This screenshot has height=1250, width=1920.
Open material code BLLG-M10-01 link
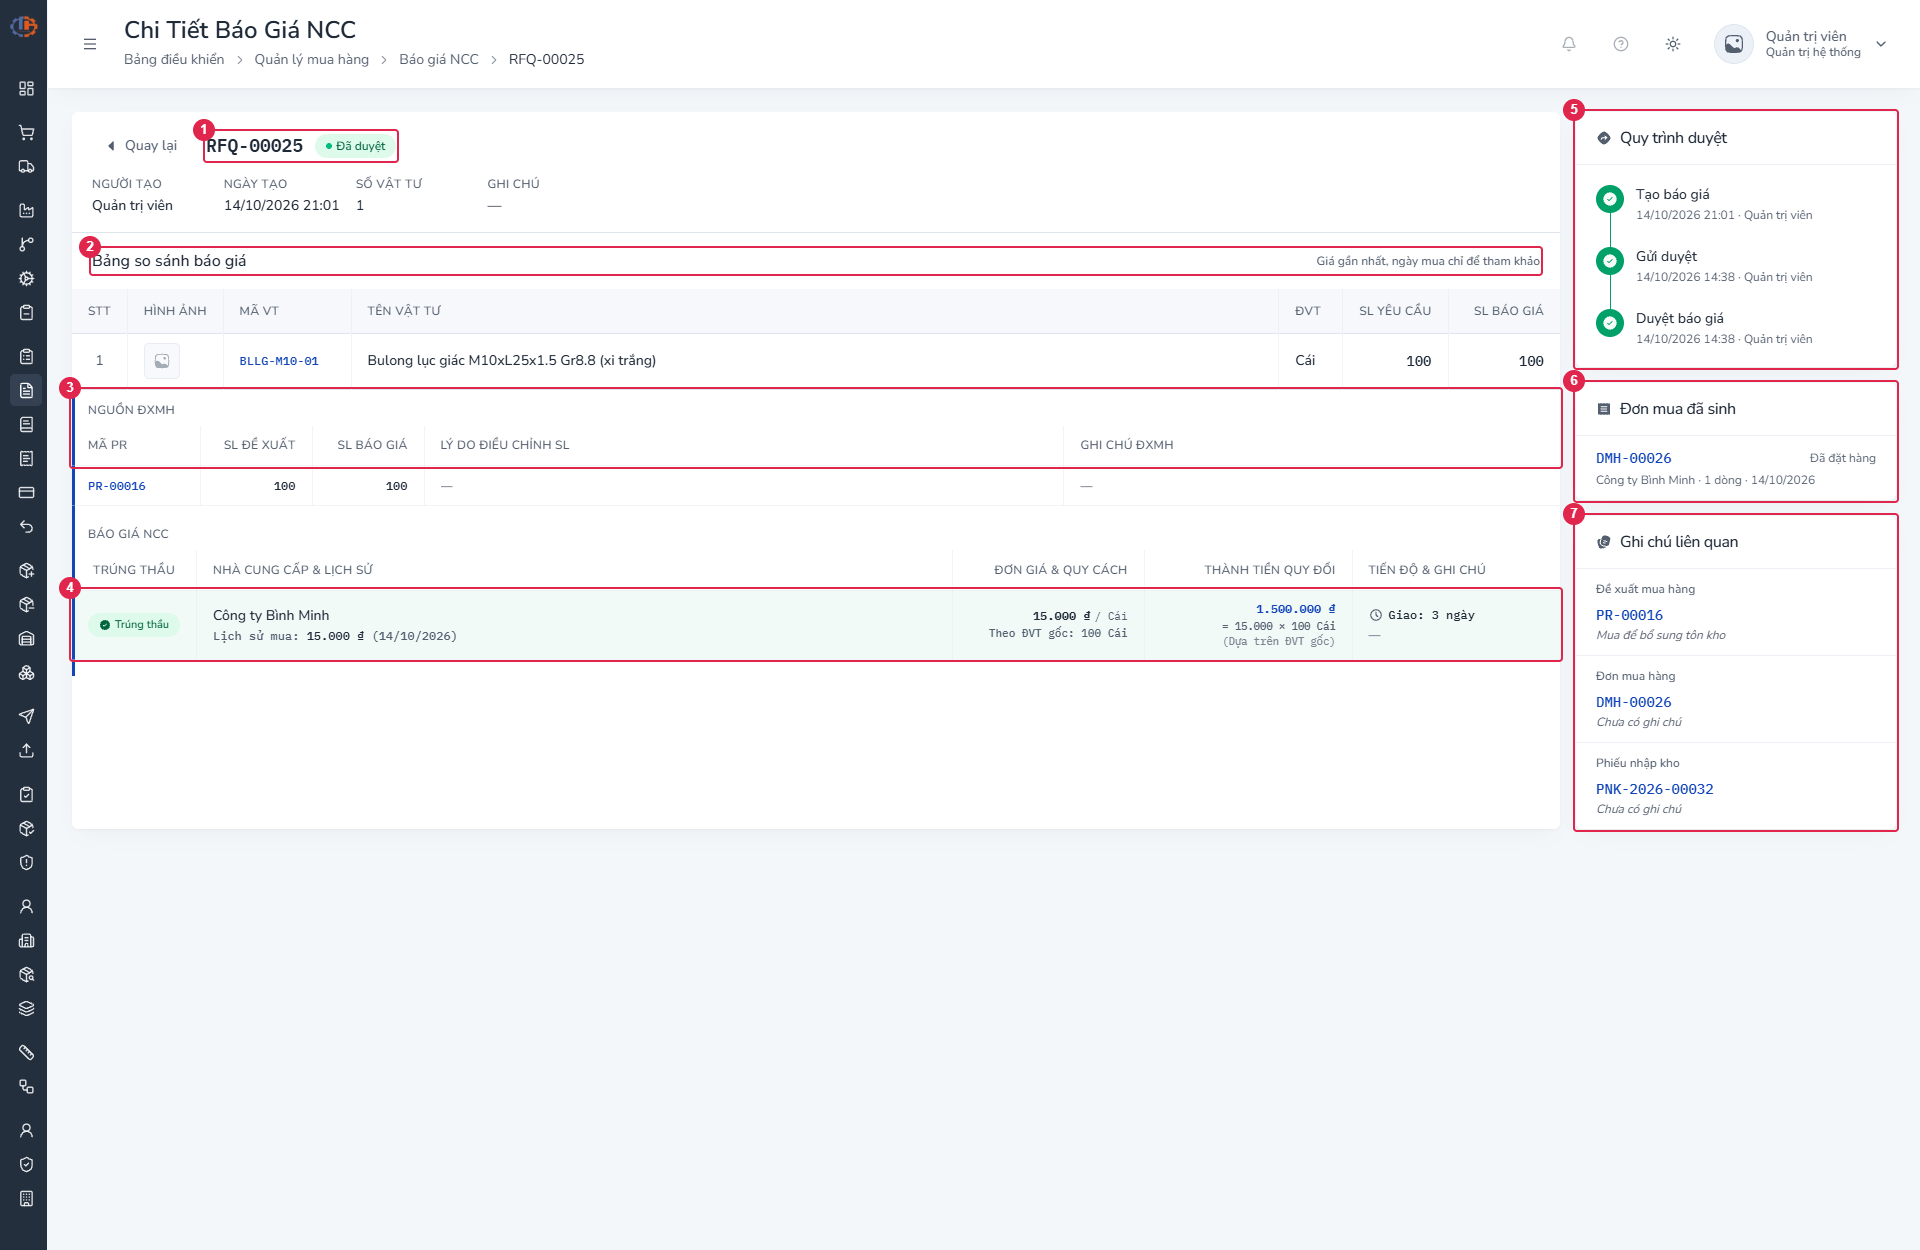279,361
